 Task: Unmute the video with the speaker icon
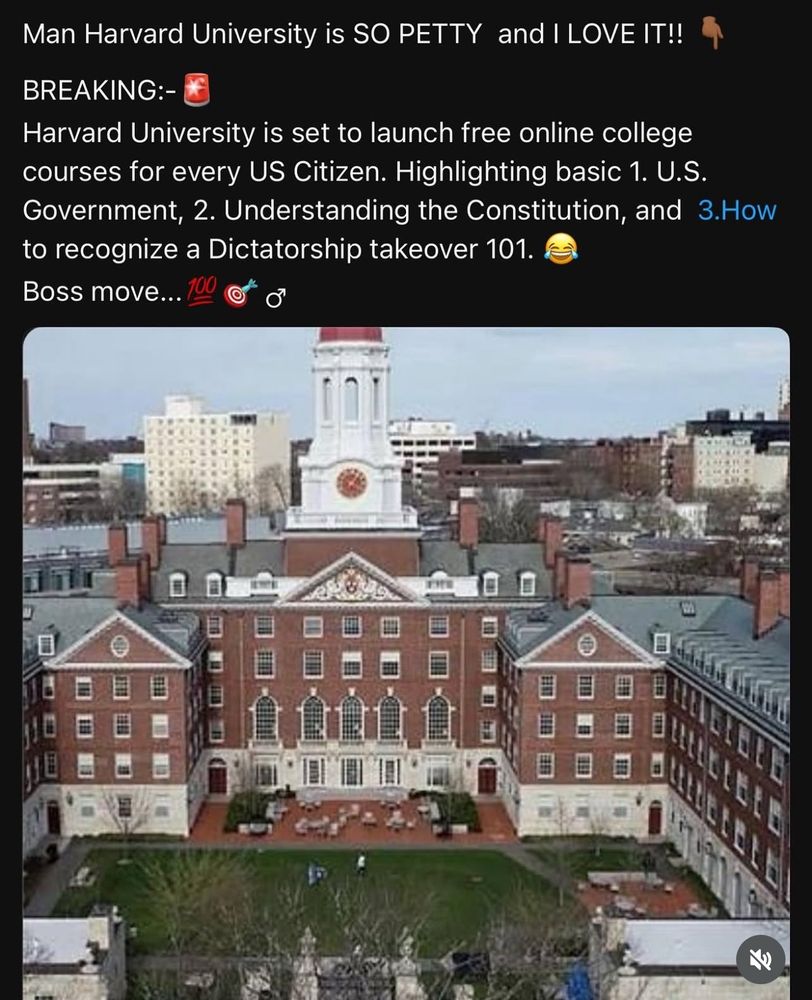tap(761, 960)
